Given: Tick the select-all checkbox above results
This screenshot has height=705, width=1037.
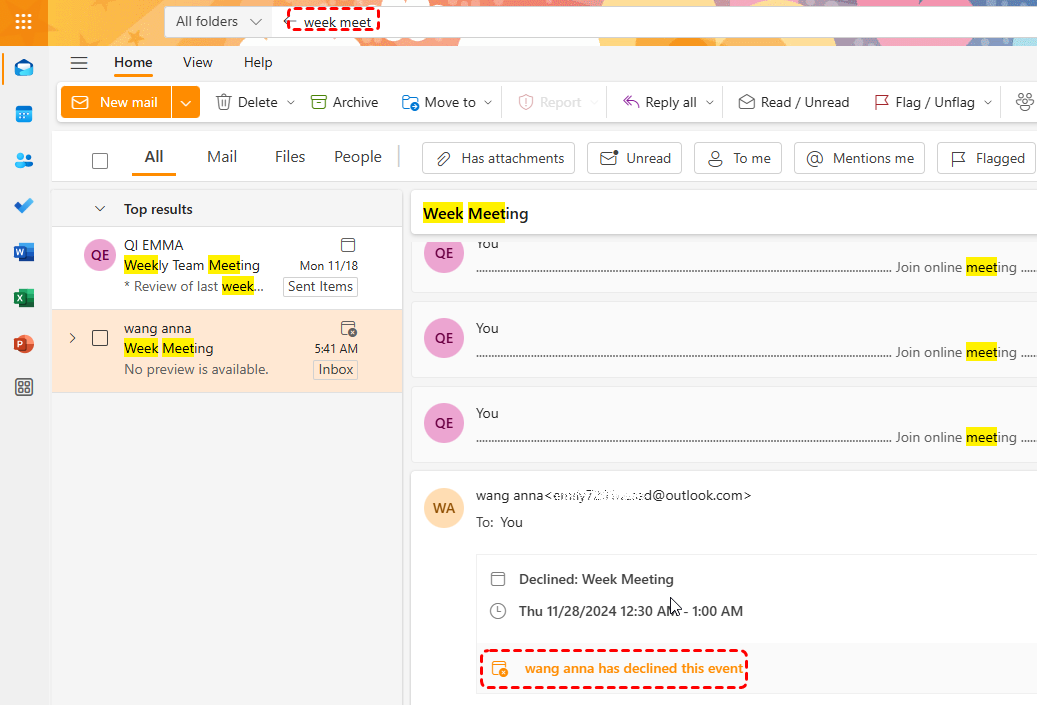Looking at the screenshot, I should pyautogui.click(x=100, y=161).
